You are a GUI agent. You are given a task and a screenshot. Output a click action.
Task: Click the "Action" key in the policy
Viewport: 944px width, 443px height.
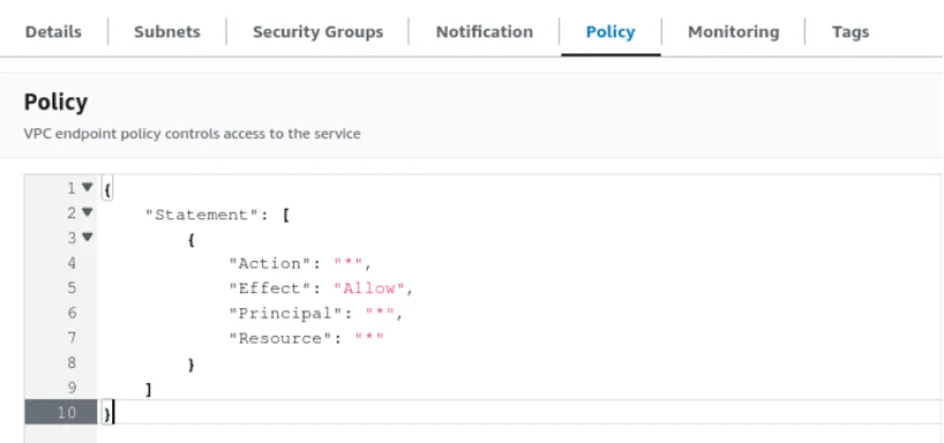269,263
